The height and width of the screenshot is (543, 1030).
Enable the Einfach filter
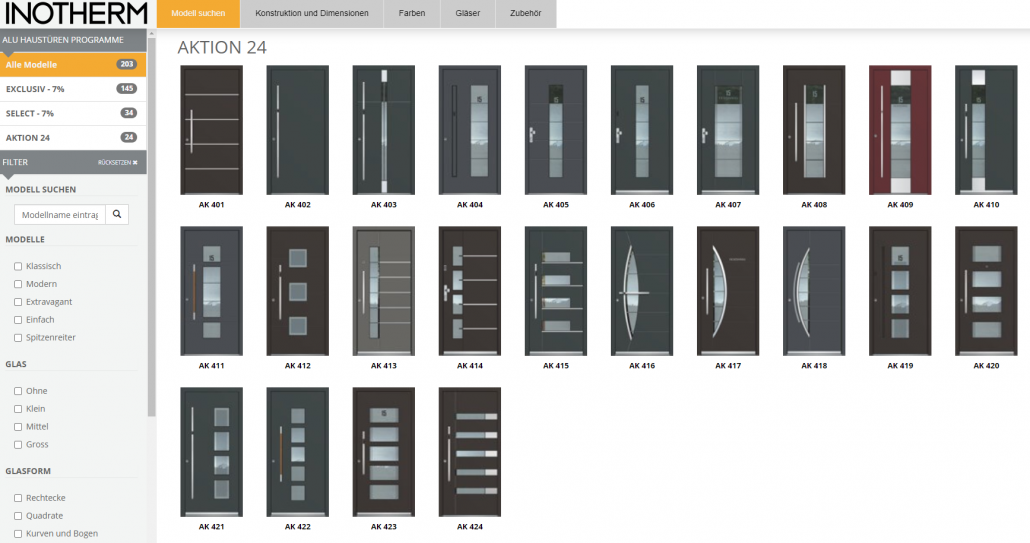coord(18,320)
